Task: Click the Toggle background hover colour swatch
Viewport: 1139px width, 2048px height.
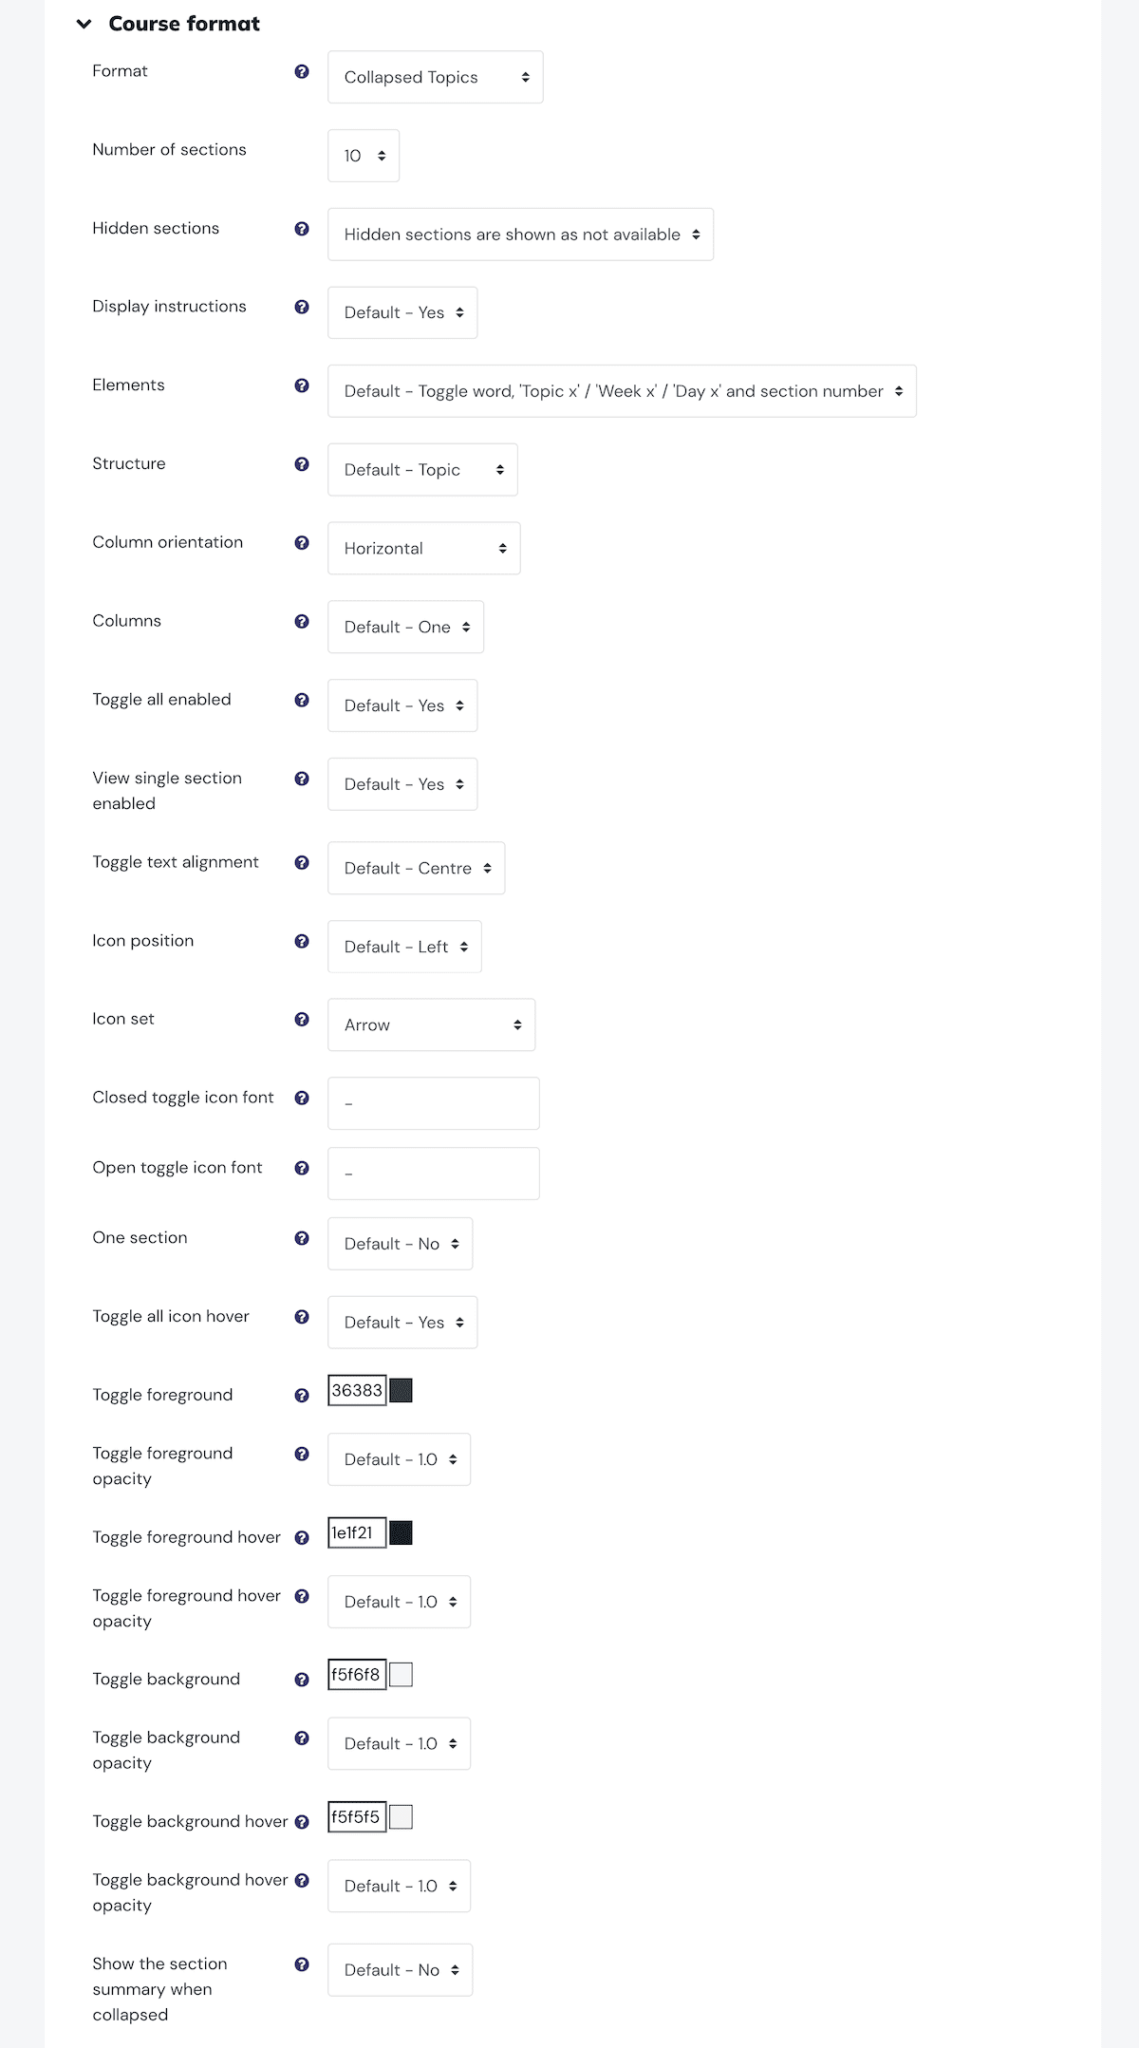Action: point(401,1817)
